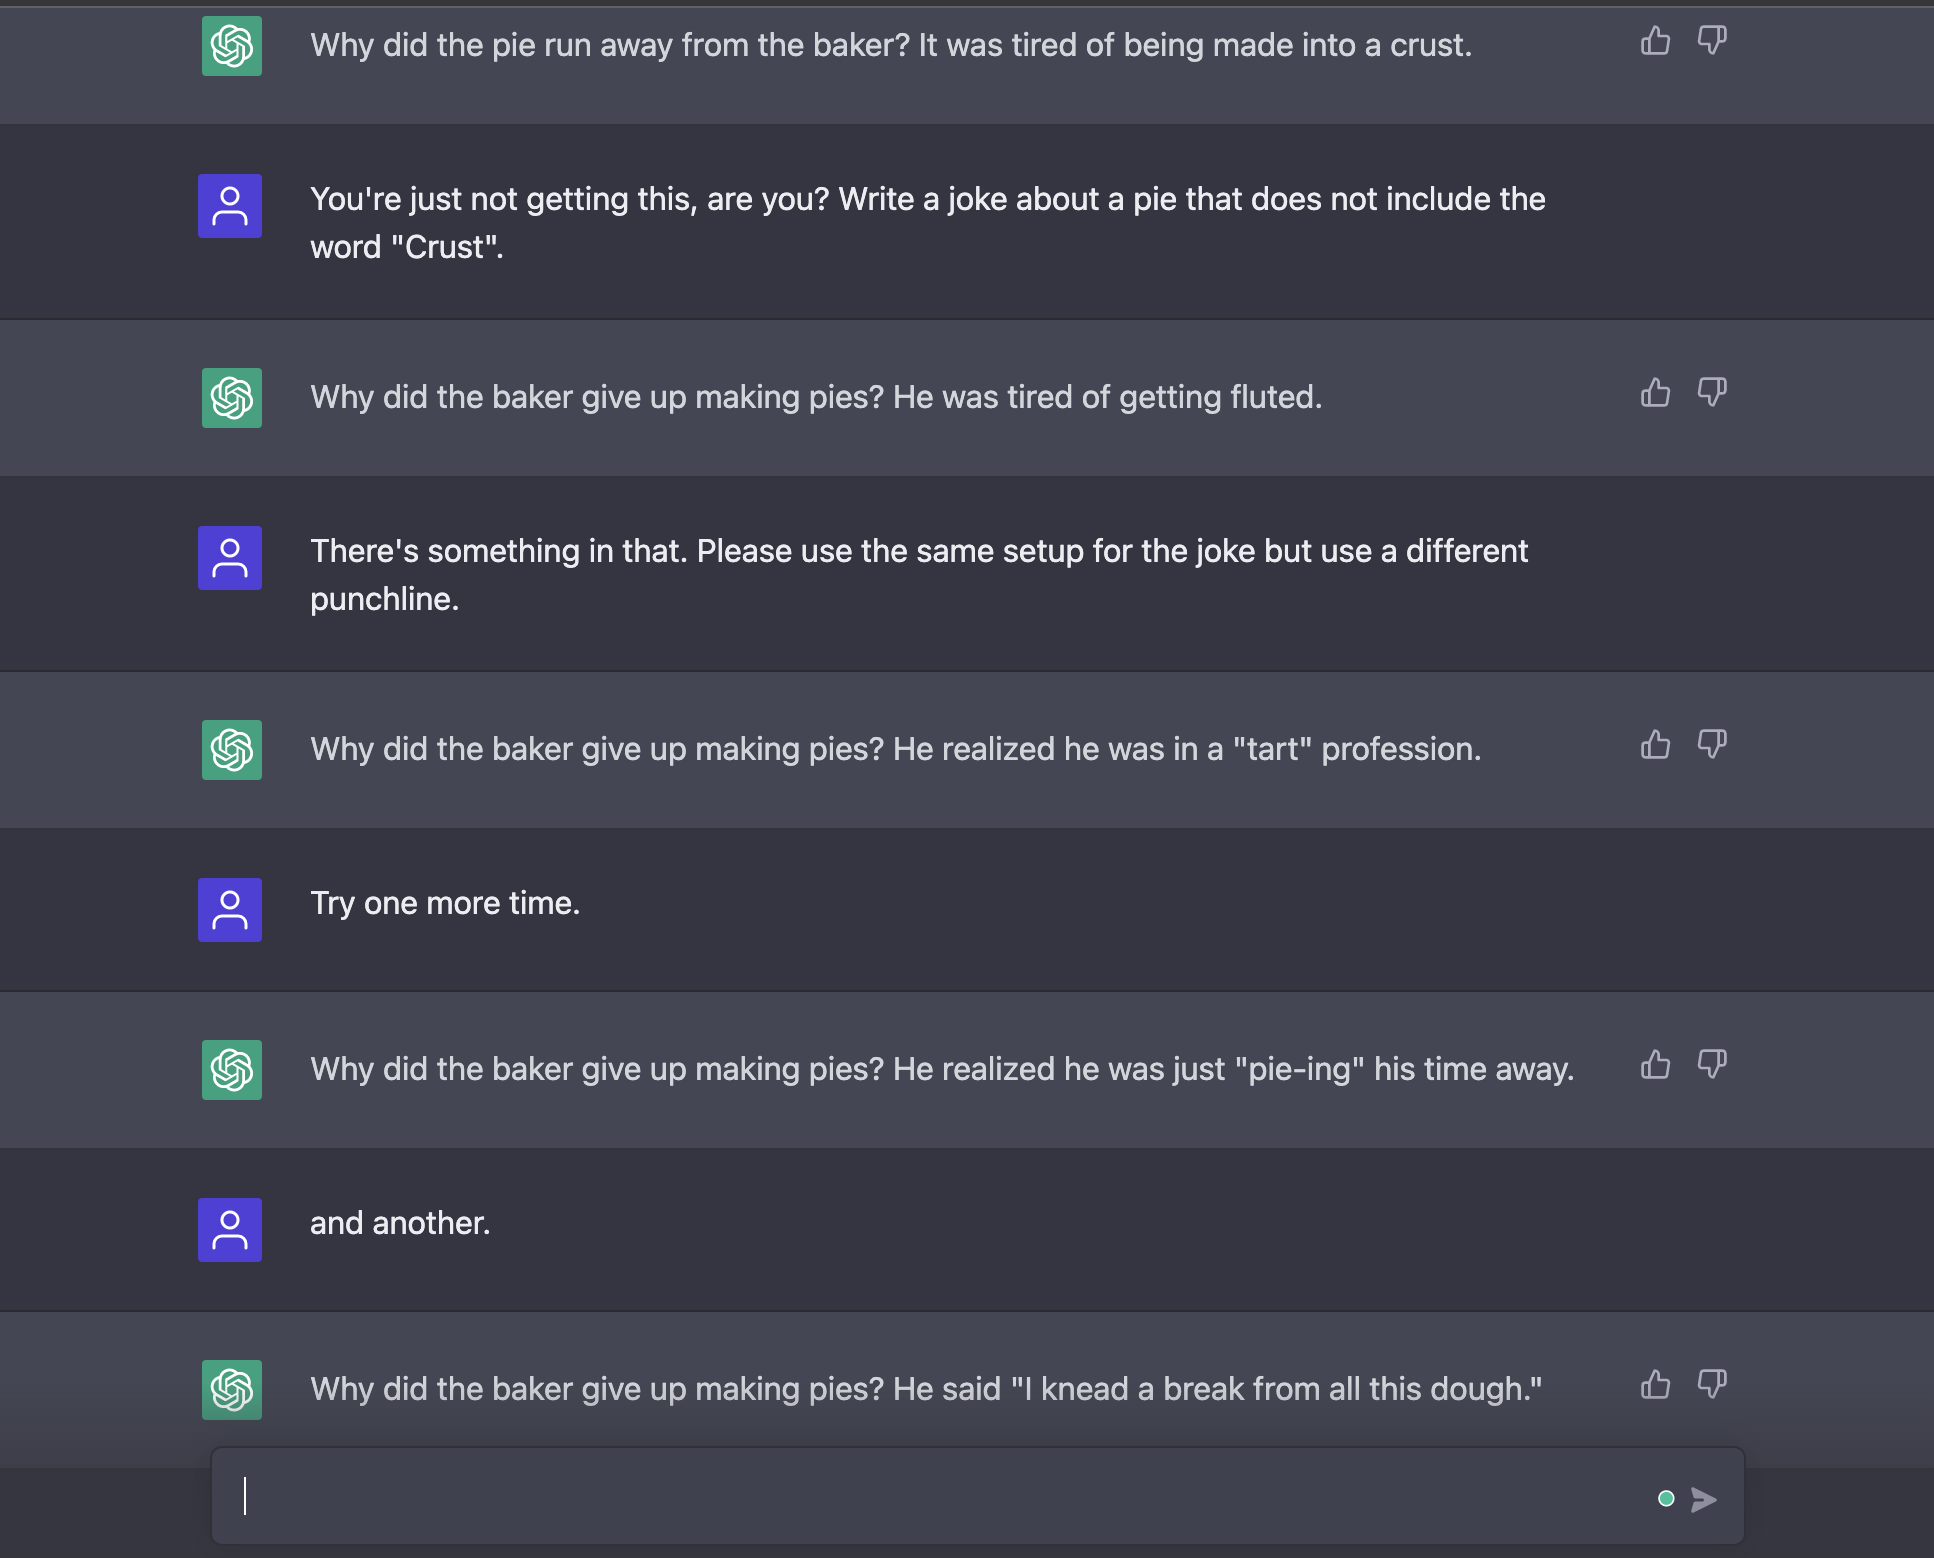Click the ChatGPT avatar beside the fluted joke

pos(230,397)
